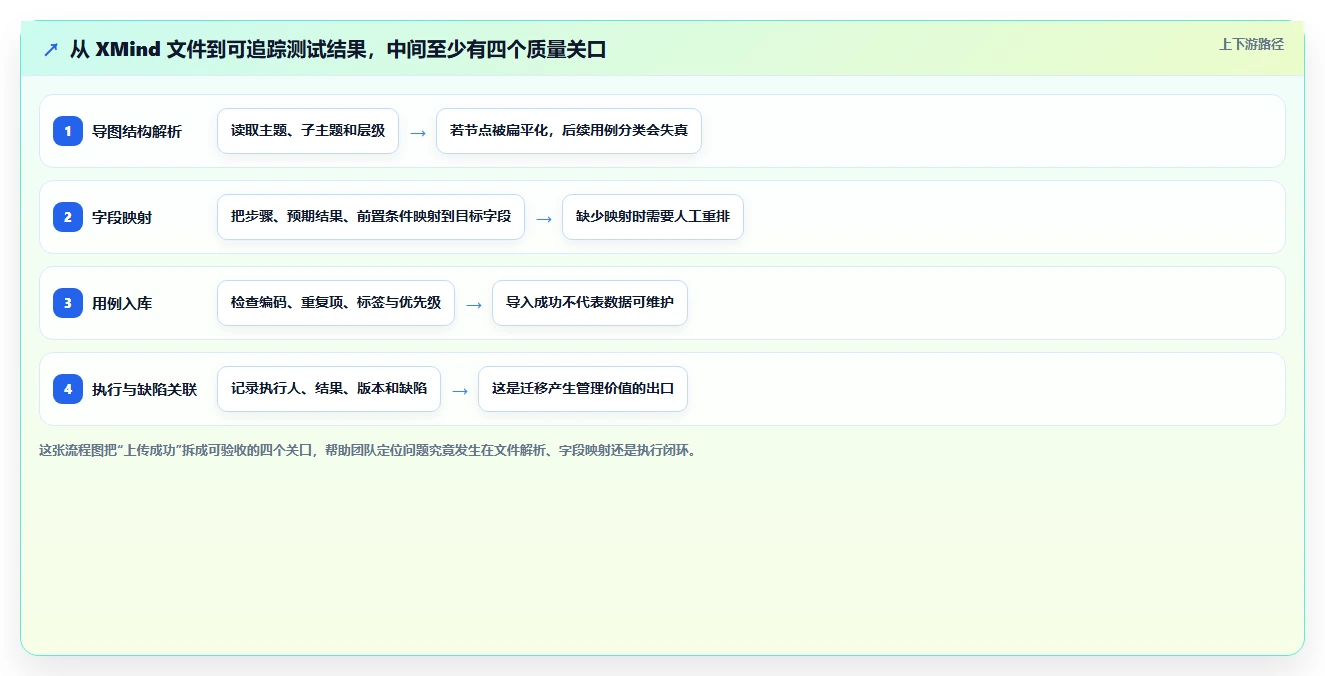The height and width of the screenshot is (676, 1325).
Task: Click the 若节点被扁平化，后续用例分类会失真 box
Action: (569, 131)
